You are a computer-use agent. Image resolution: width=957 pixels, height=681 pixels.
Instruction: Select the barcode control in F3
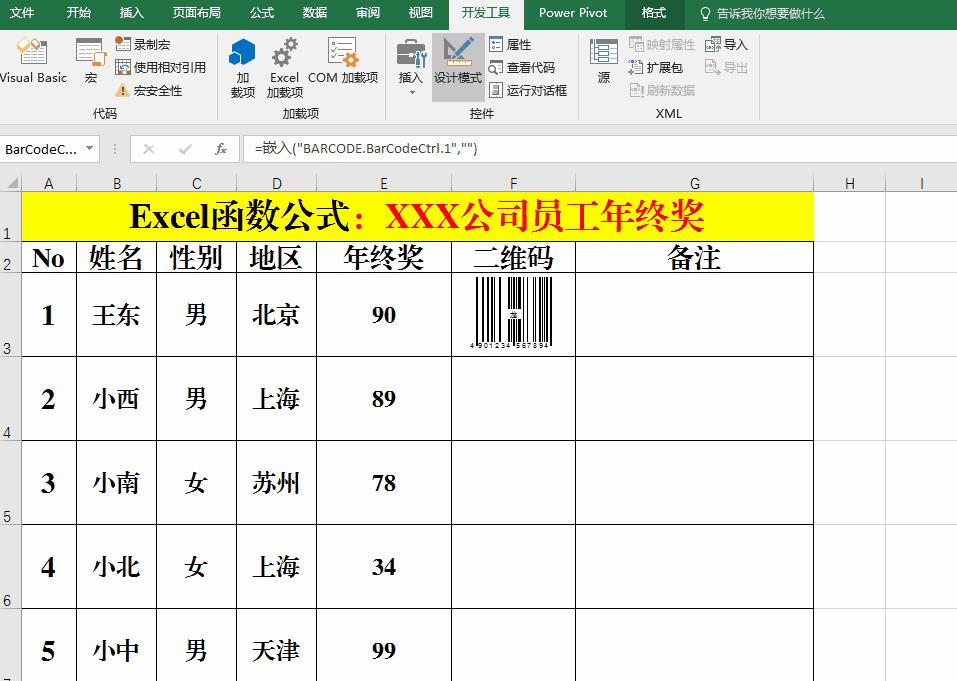coord(513,312)
